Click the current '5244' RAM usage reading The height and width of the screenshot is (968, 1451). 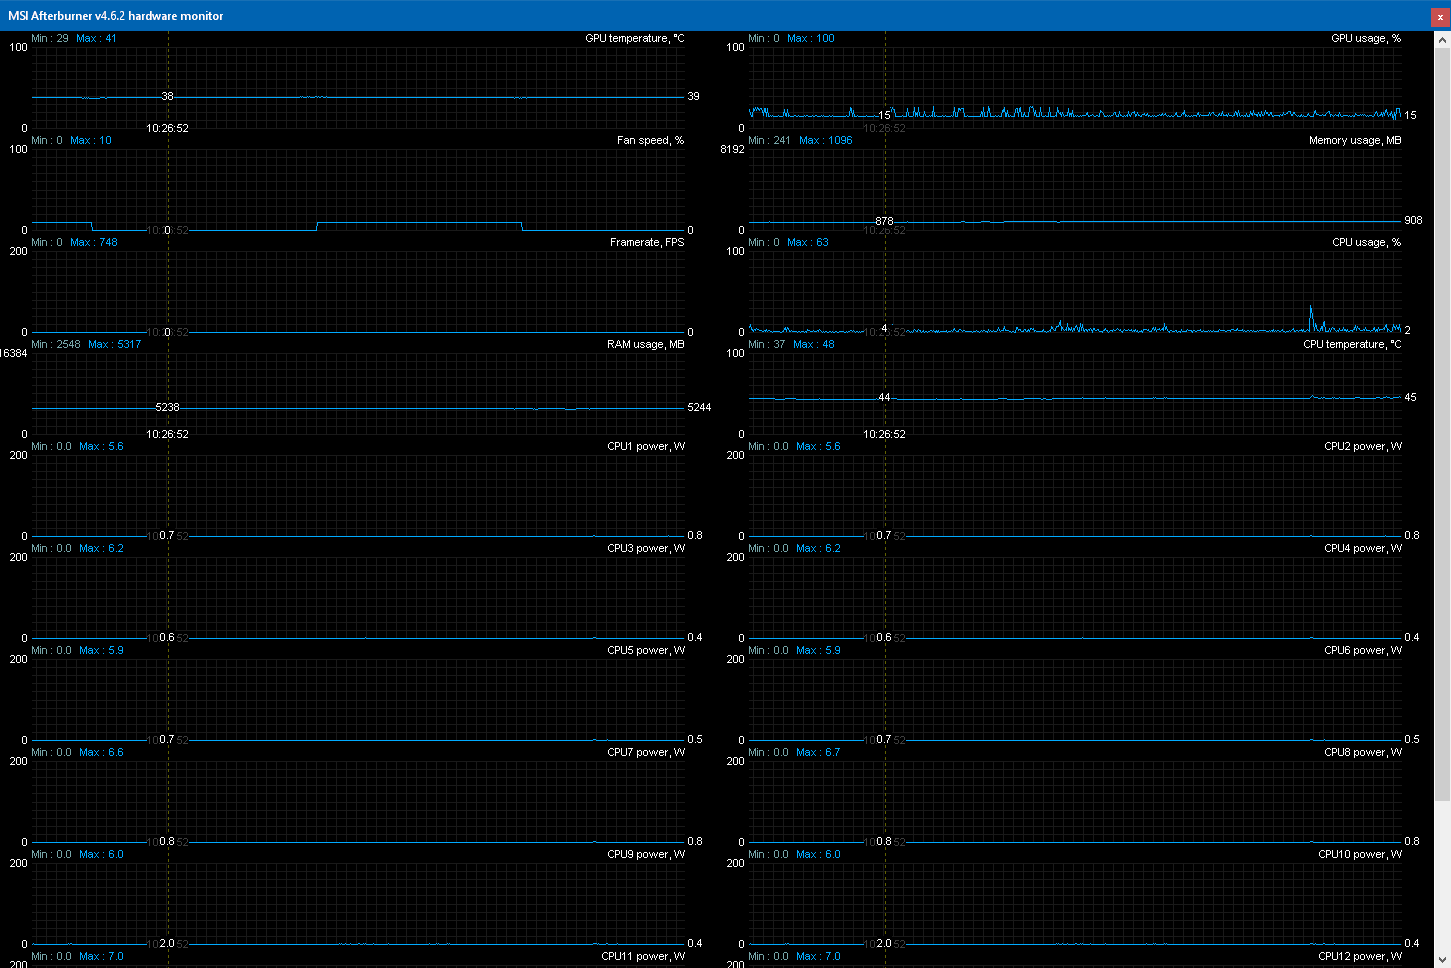699,408
